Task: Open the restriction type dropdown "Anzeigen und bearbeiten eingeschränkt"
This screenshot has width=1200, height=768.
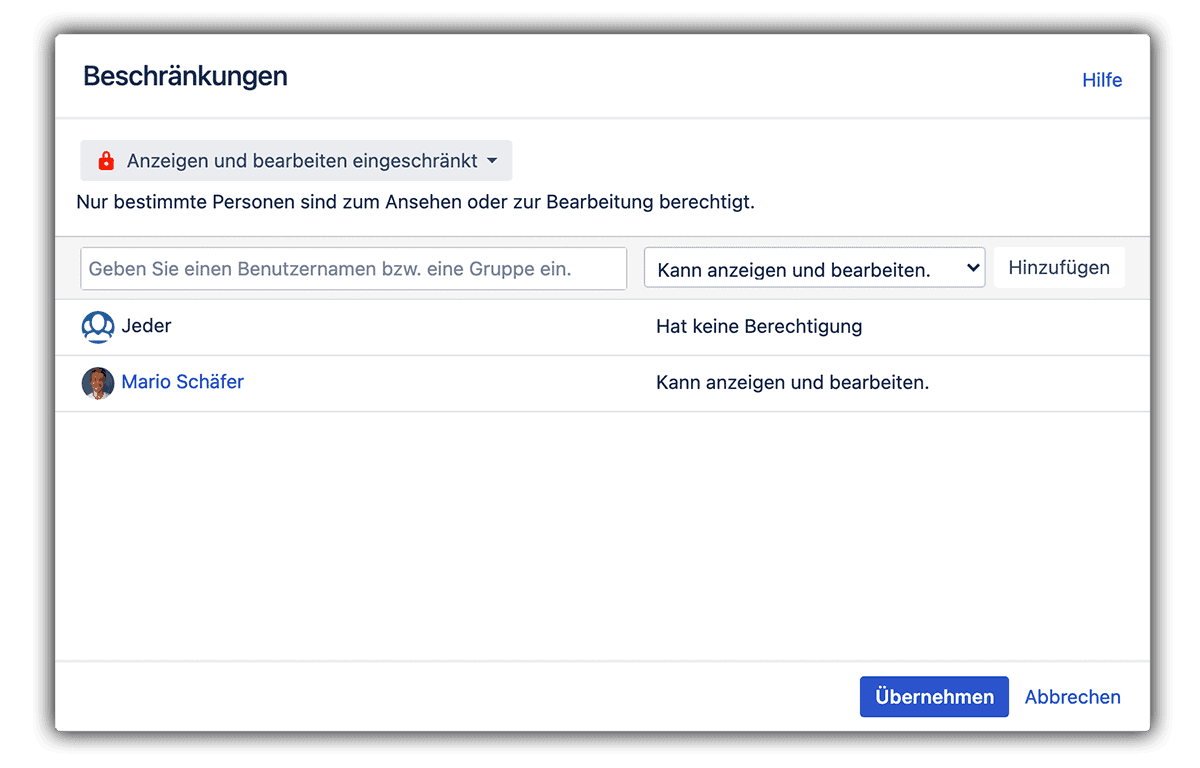Action: point(296,161)
